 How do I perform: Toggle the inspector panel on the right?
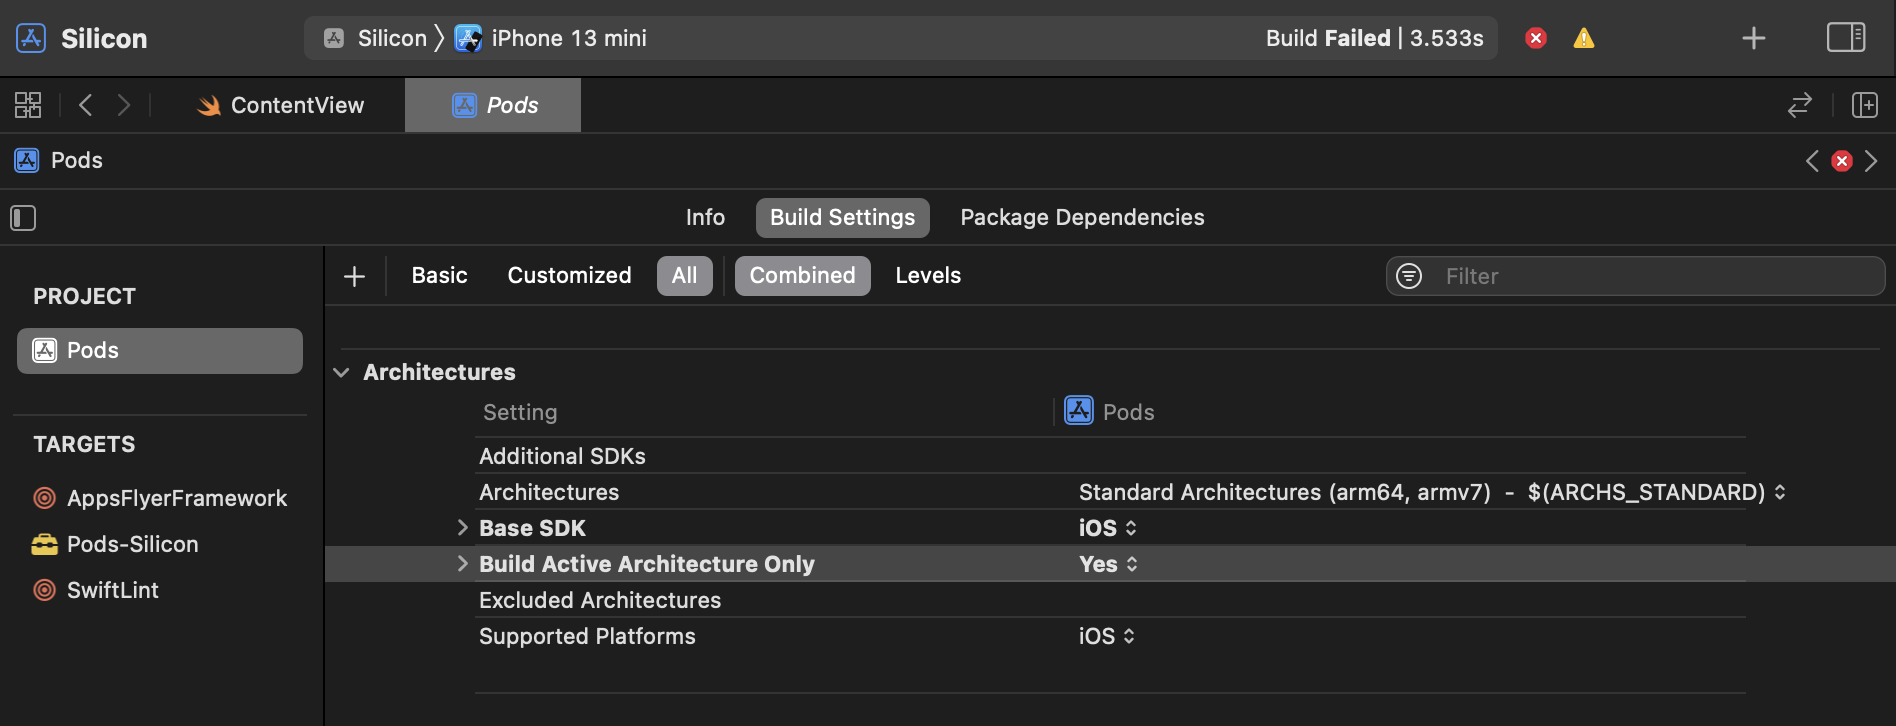pos(1846,38)
